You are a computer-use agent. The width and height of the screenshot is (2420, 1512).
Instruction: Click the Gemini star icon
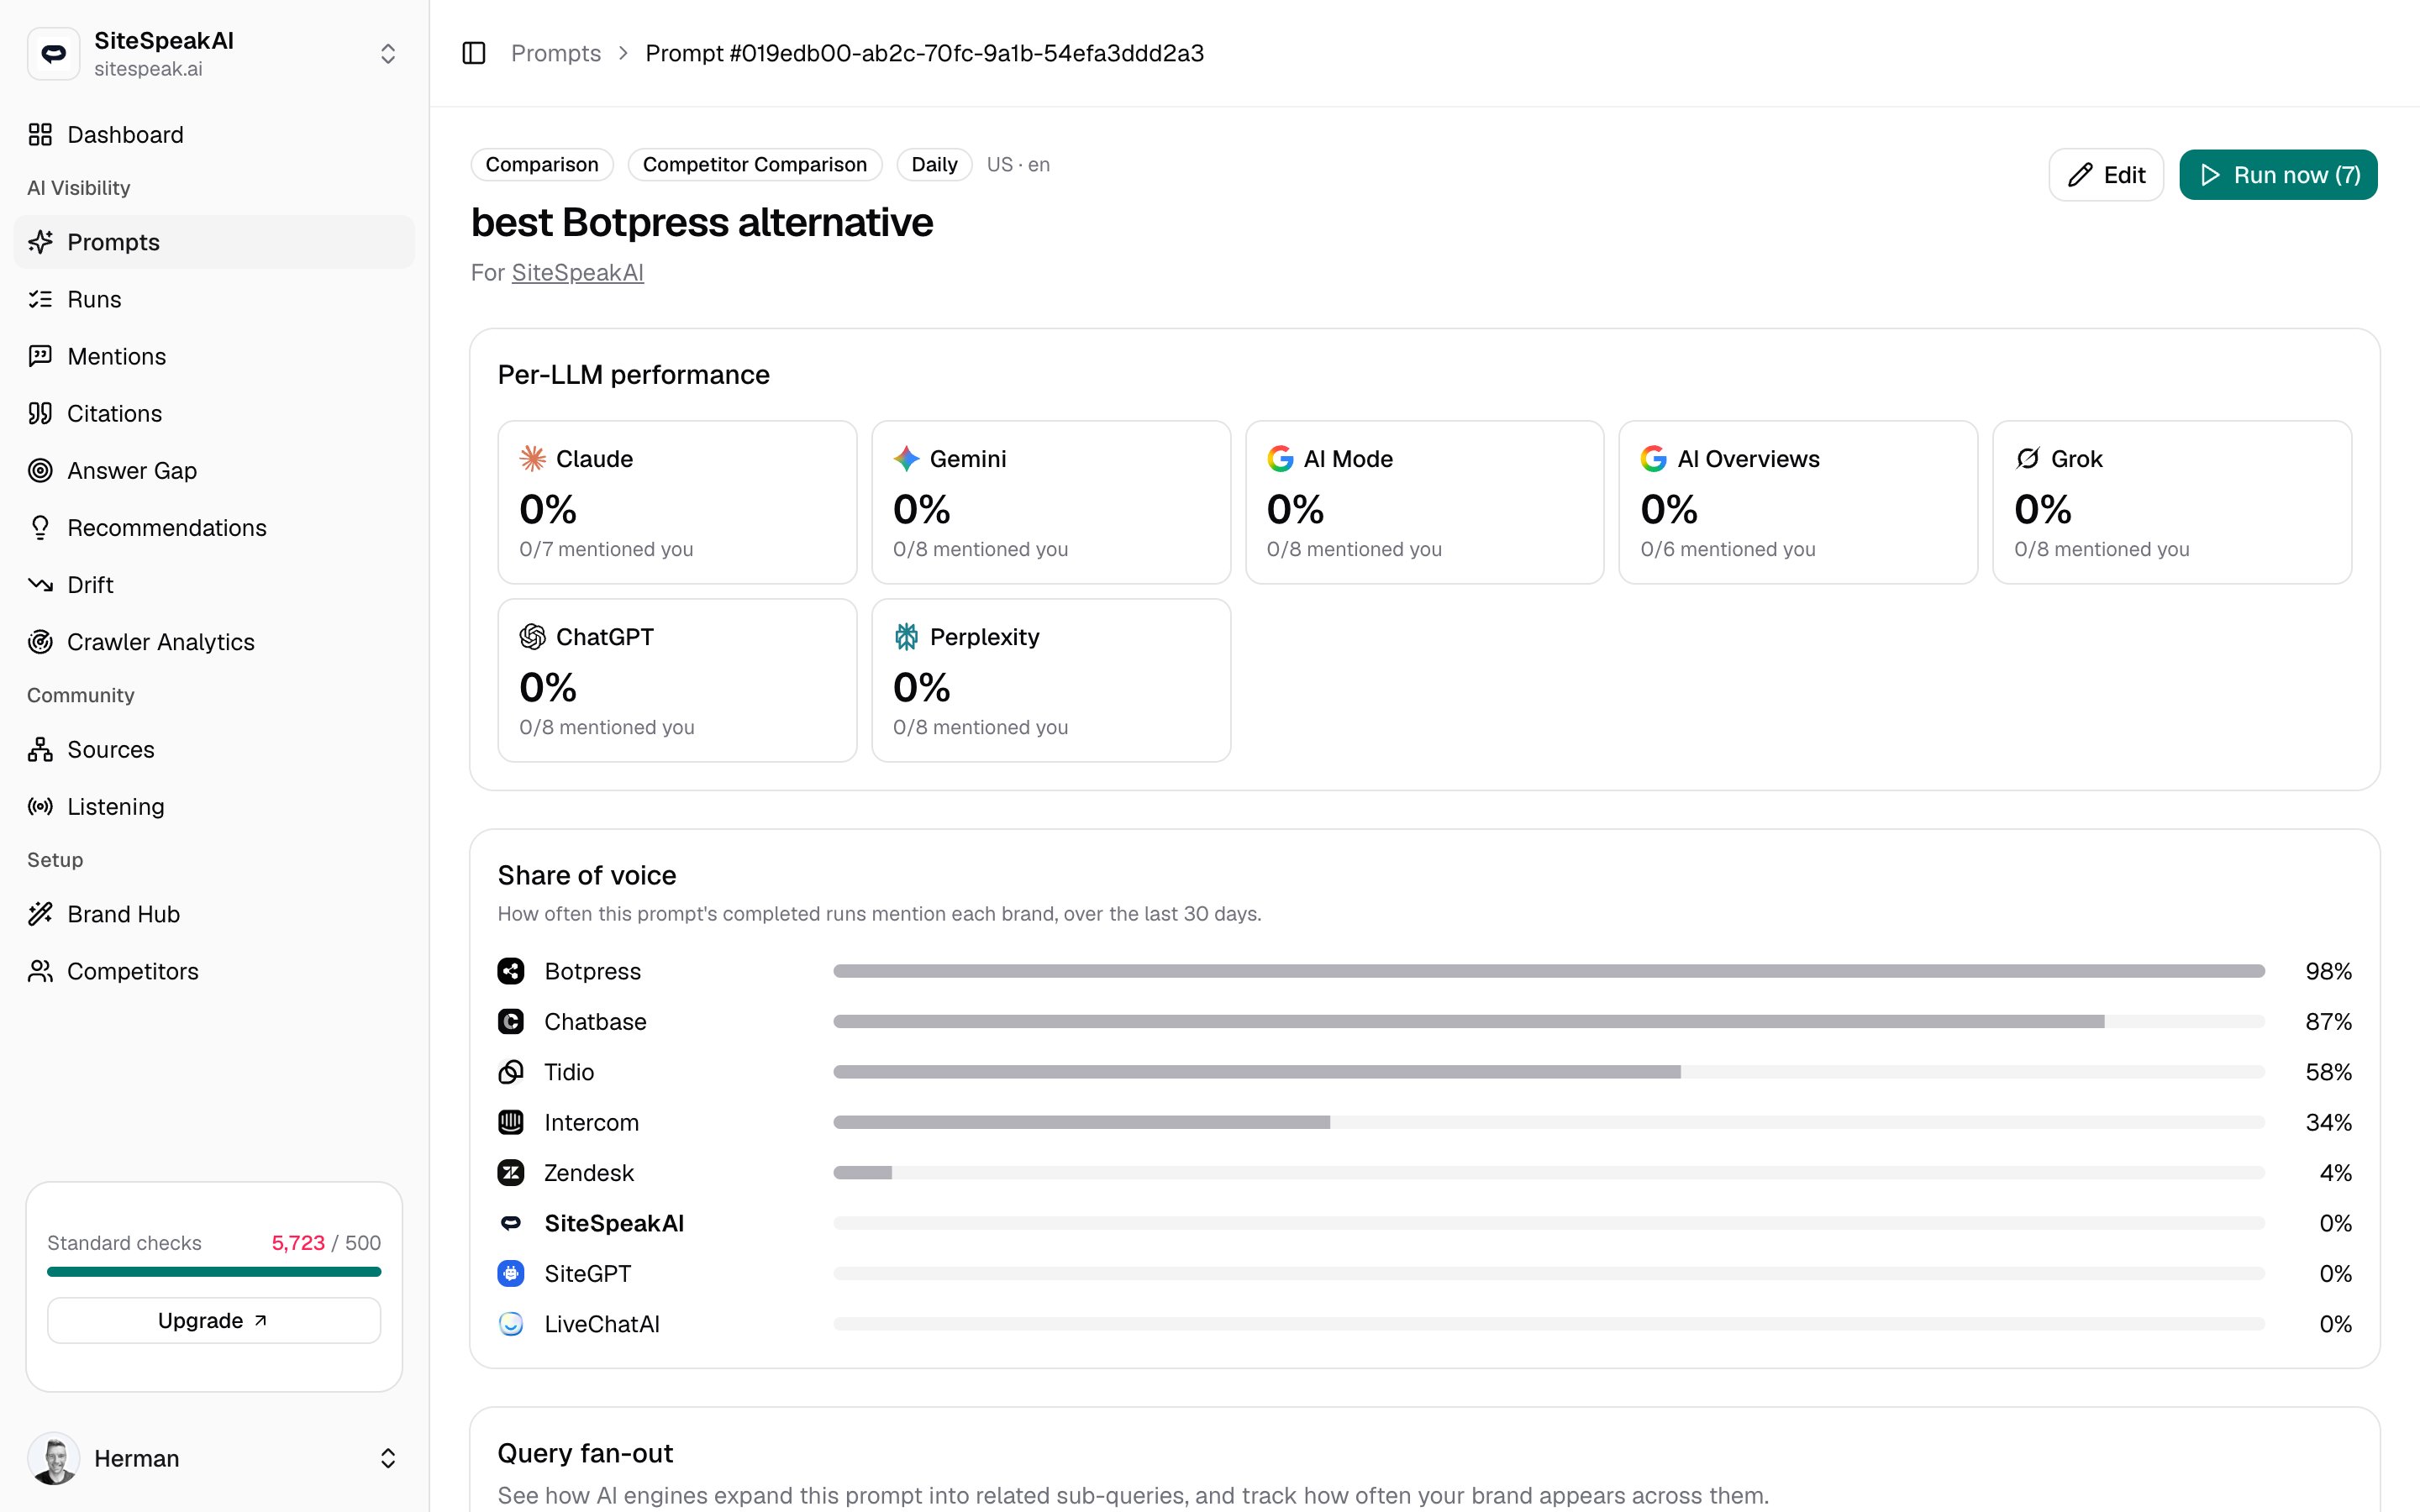pos(906,458)
